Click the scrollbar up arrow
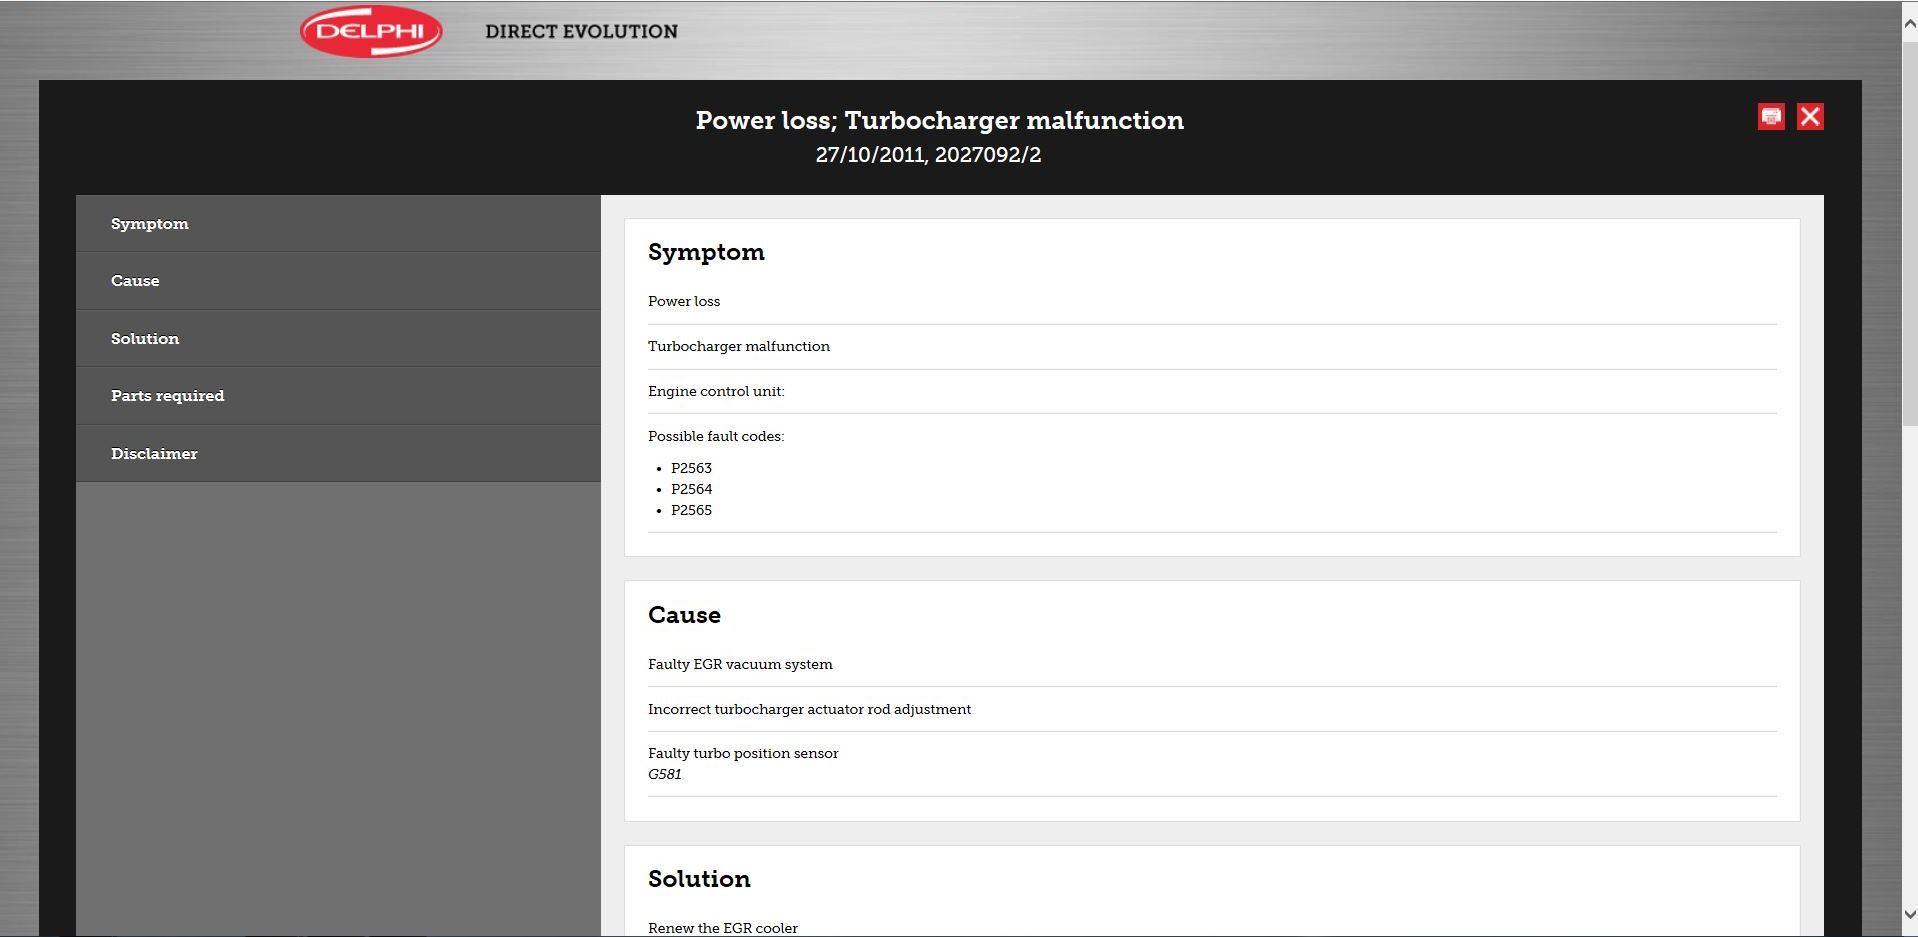1918x937 pixels. pos(1909,24)
